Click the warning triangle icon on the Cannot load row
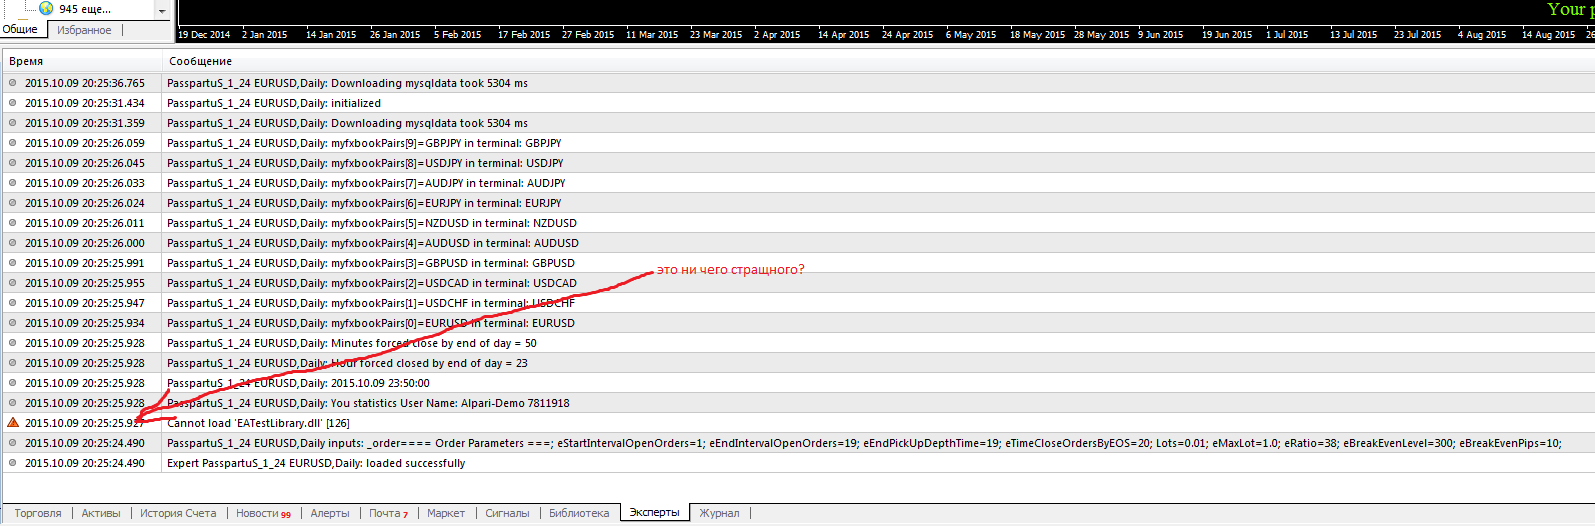Viewport: 1595px width, 526px height. (13, 423)
